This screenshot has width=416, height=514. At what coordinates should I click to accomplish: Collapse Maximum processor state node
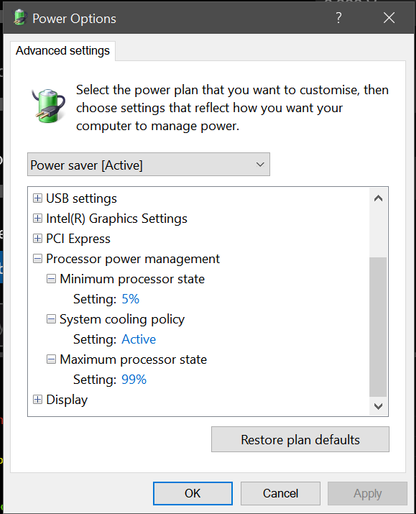51,359
